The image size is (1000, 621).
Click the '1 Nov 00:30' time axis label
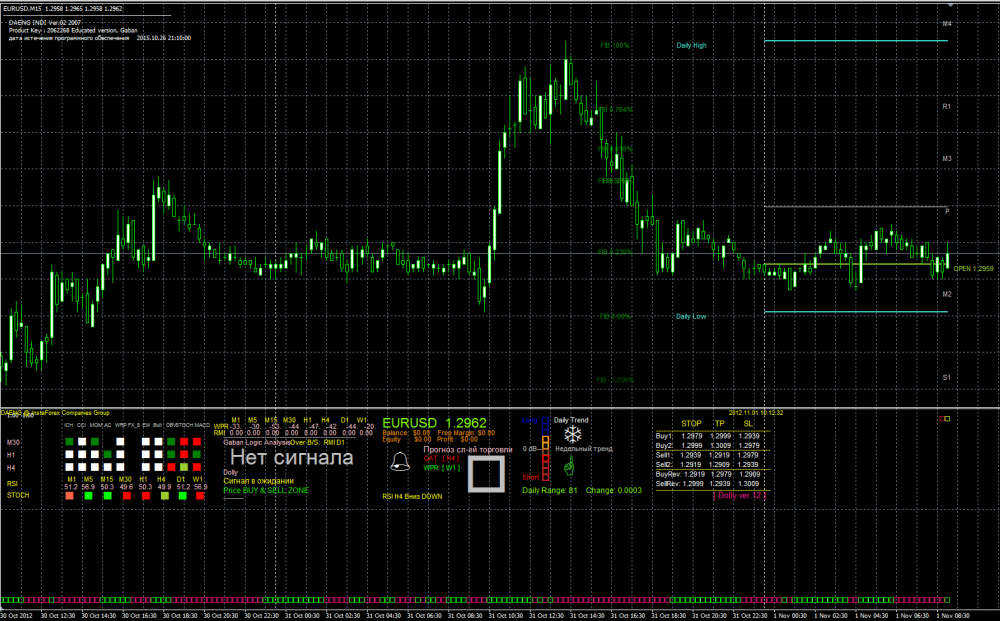point(790,616)
